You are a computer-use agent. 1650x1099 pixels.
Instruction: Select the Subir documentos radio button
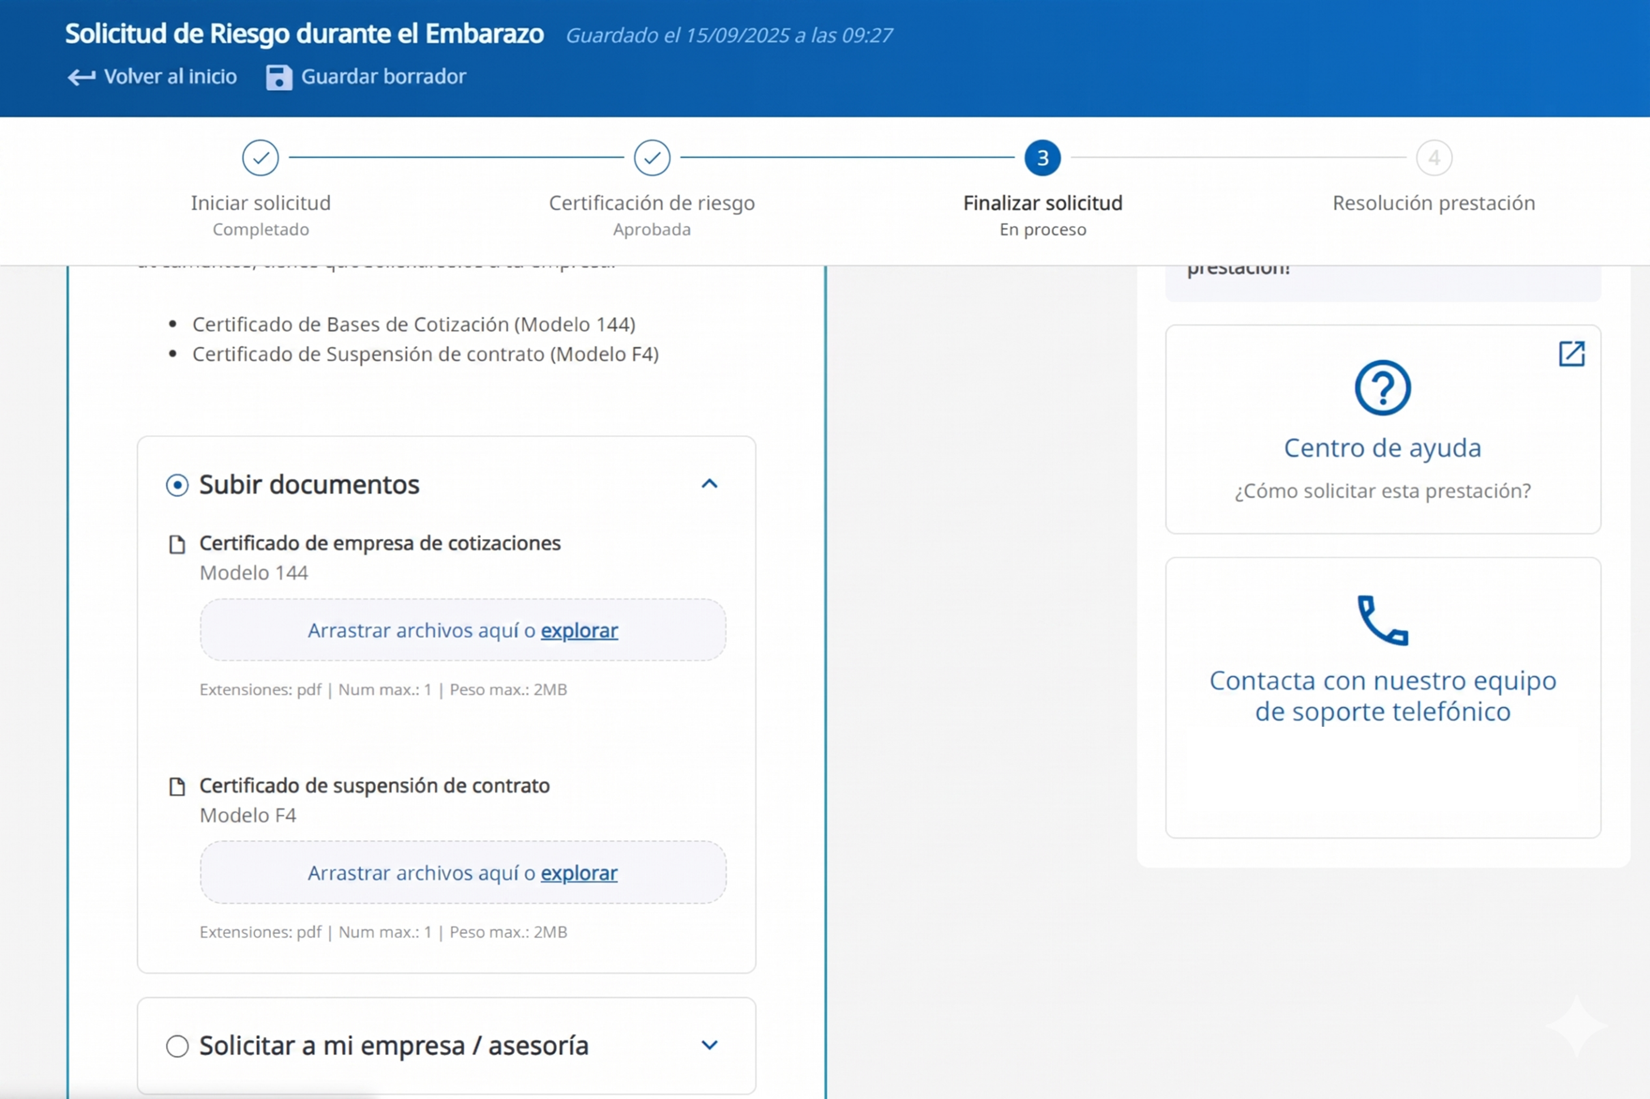coord(177,485)
